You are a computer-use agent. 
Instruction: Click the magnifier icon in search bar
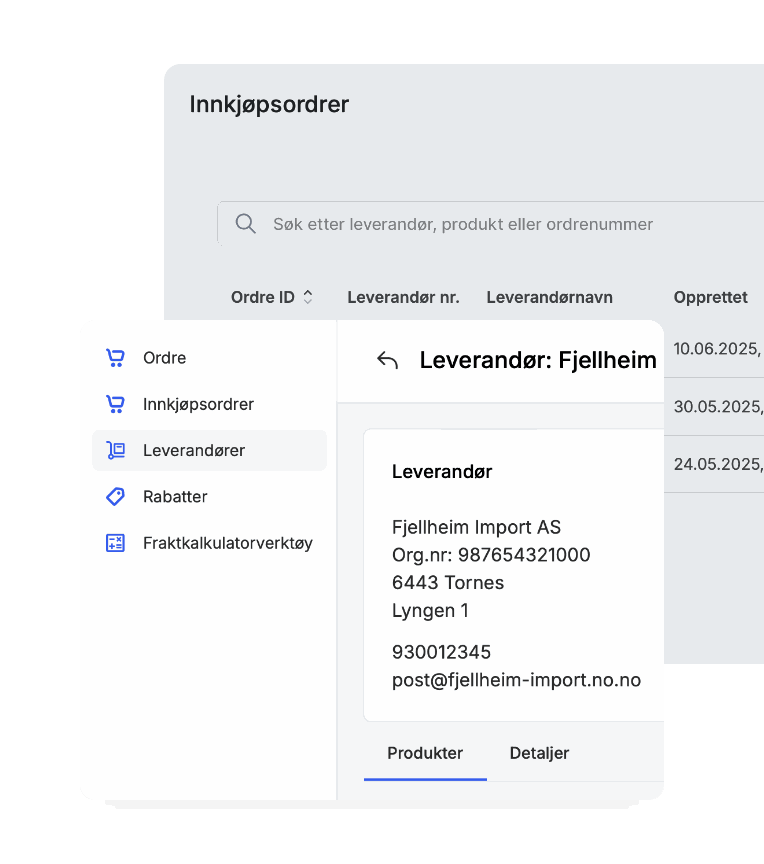tap(246, 224)
